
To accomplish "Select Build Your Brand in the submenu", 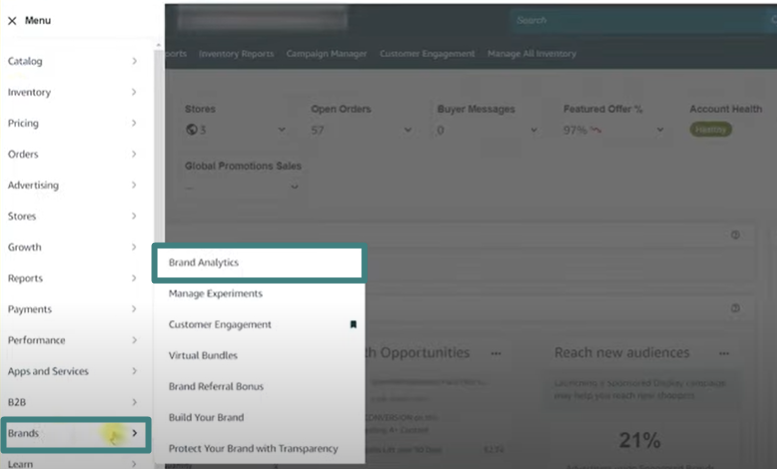I will 206,417.
